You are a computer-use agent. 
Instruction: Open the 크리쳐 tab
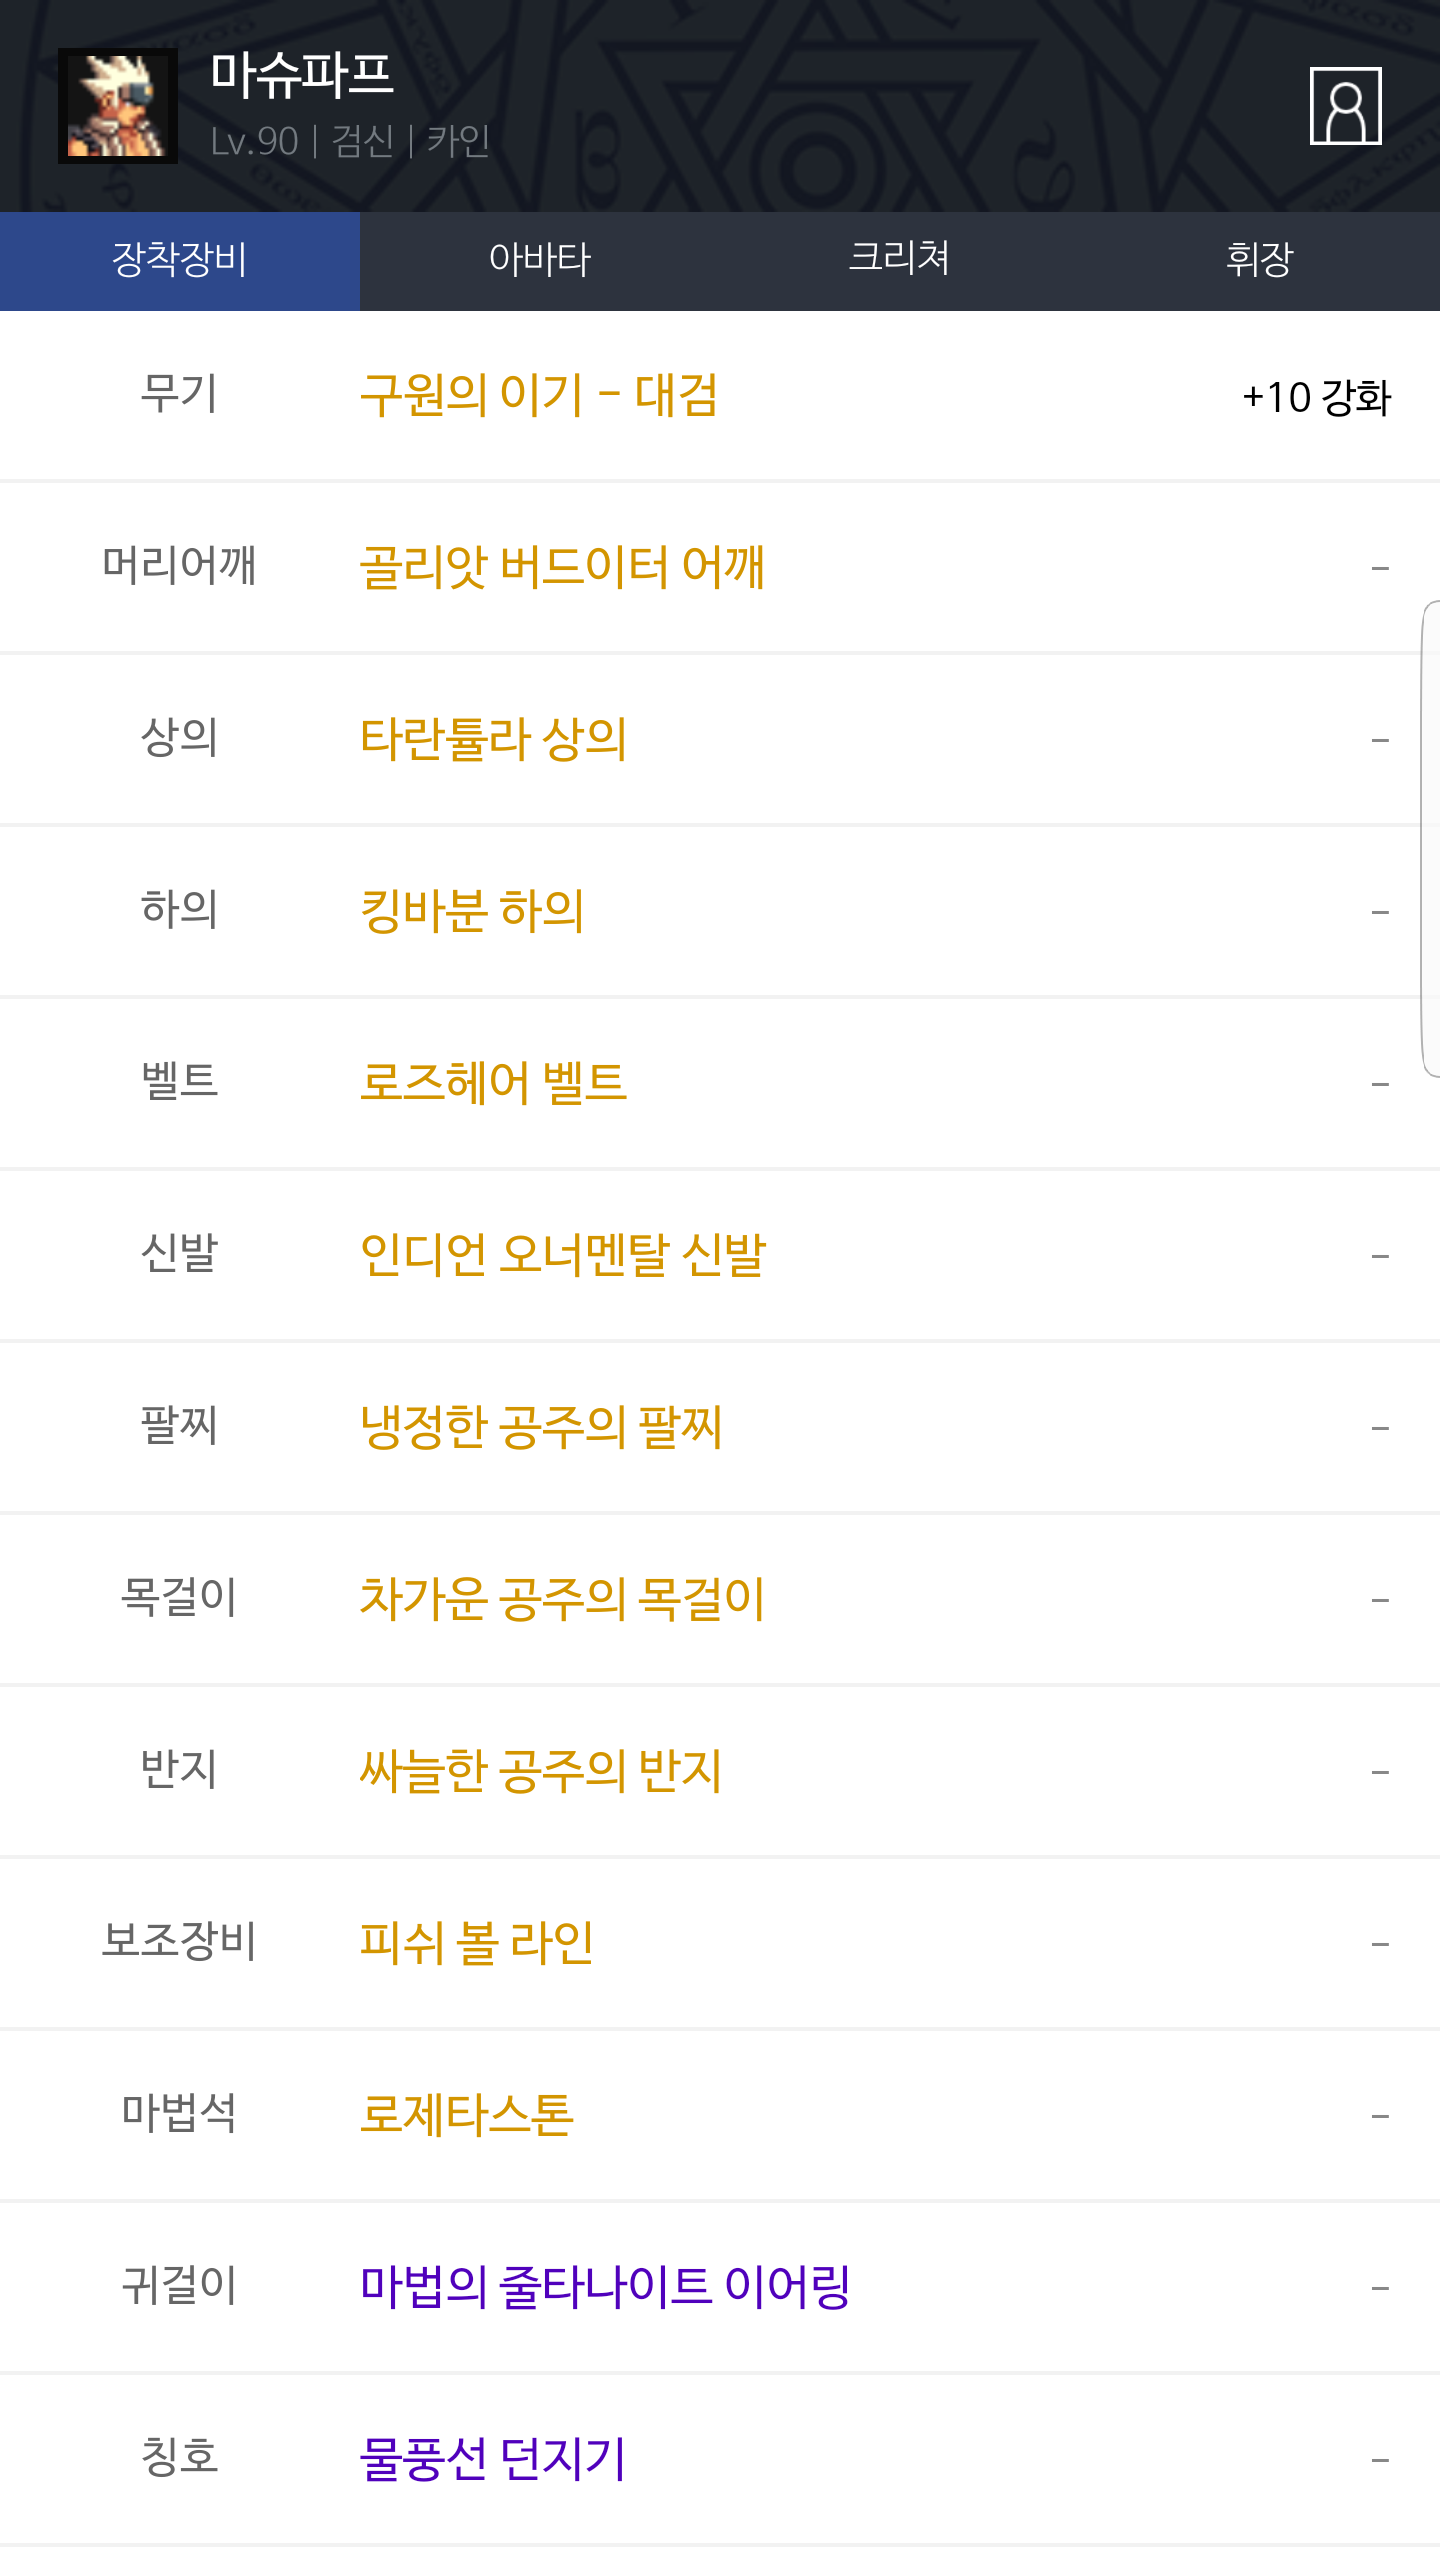899,260
